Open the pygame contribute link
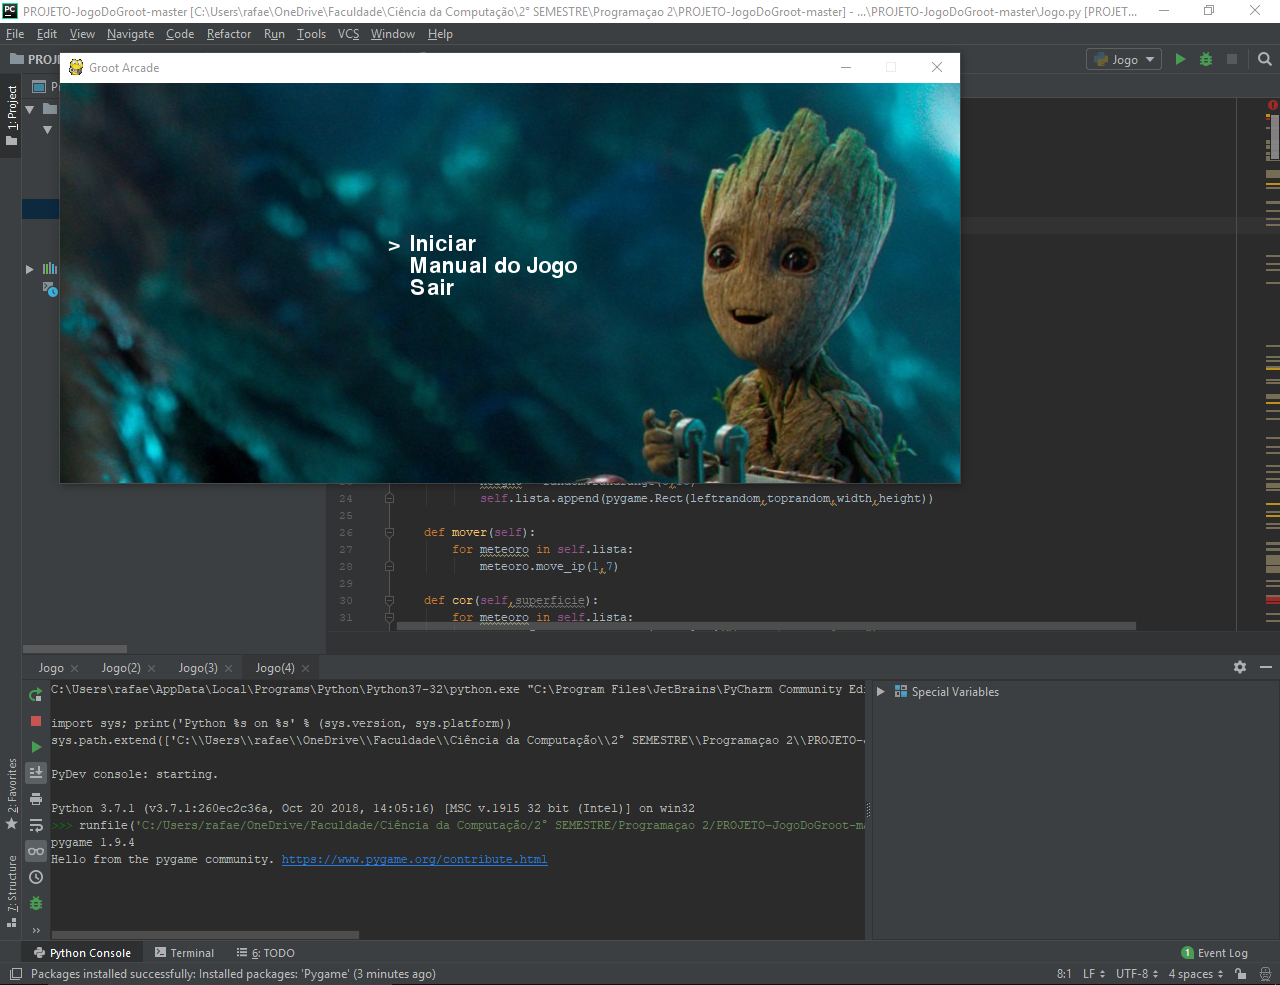1280x985 pixels. (414, 858)
